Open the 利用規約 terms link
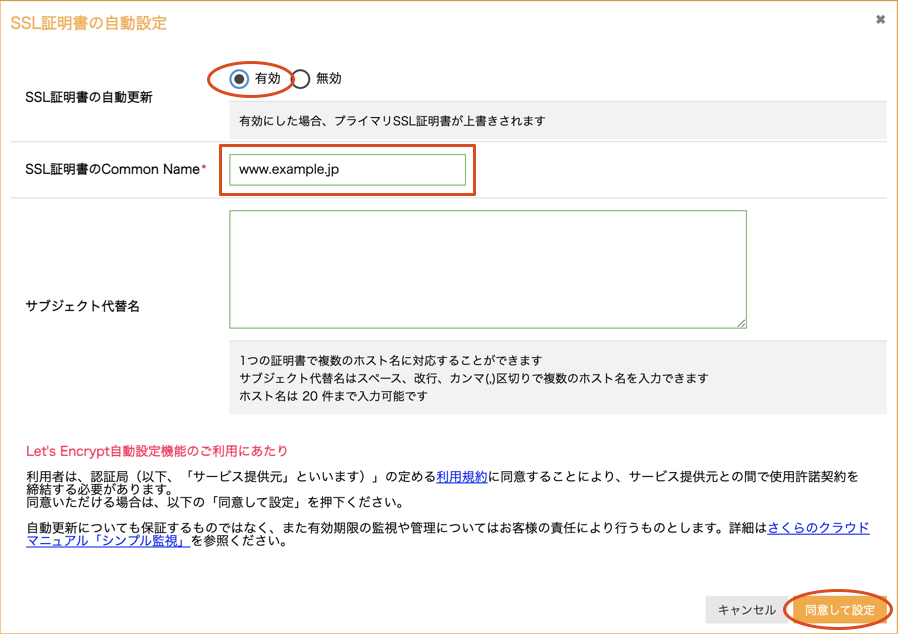Image resolution: width=898 pixels, height=634 pixels. point(461,478)
